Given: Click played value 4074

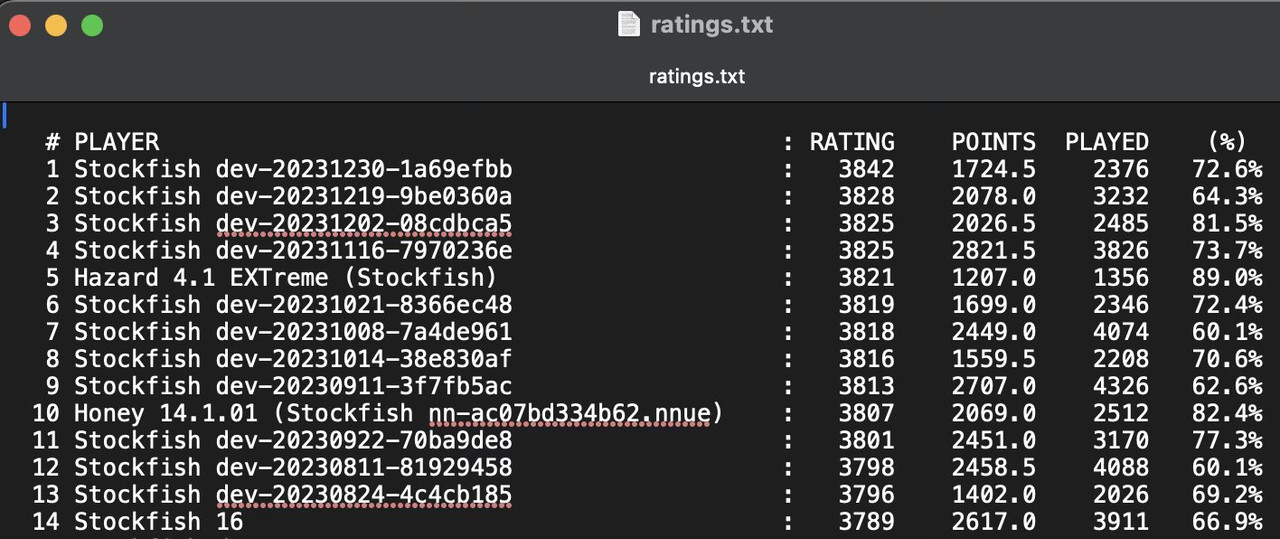Looking at the screenshot, I should pos(1121,331).
